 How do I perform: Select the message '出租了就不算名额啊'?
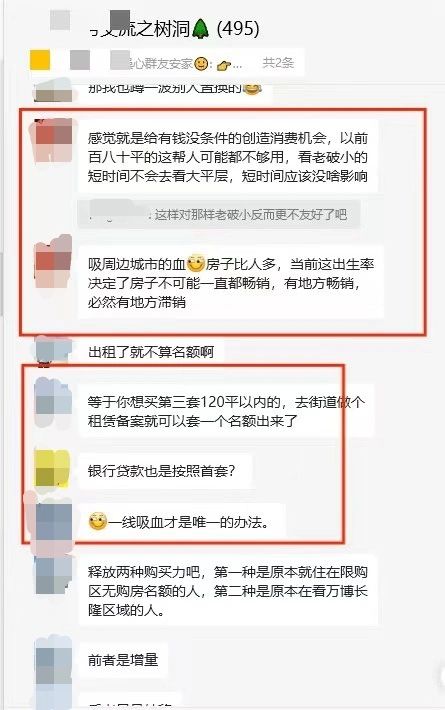click(151, 352)
